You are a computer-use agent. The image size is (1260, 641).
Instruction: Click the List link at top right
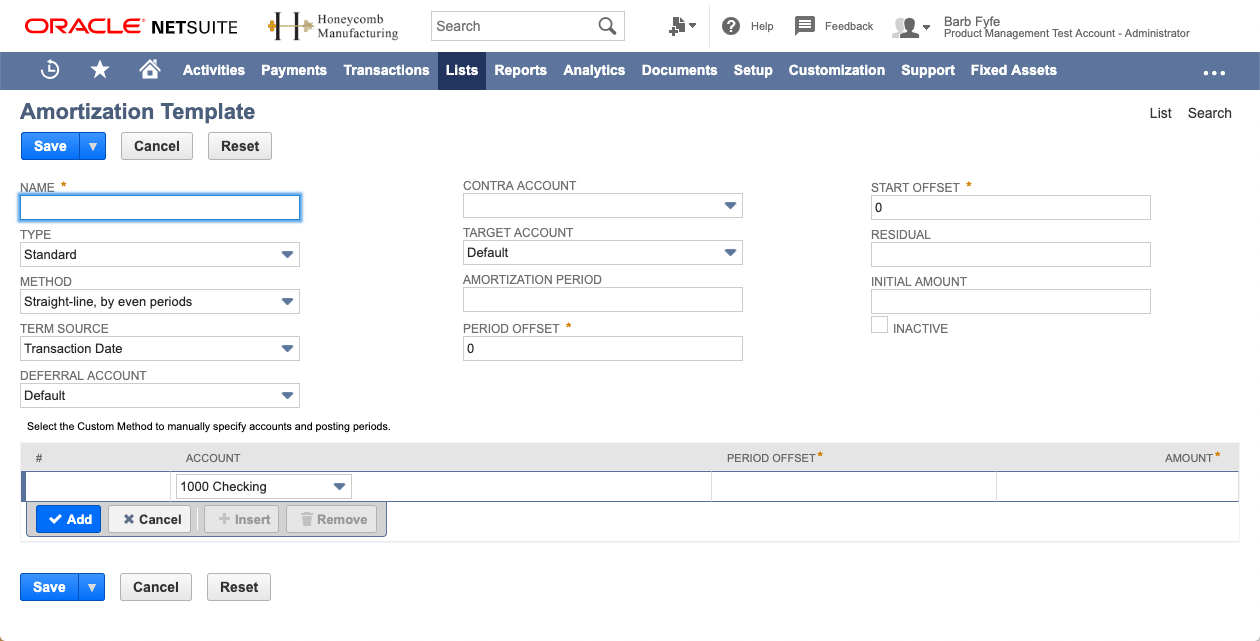pos(1160,113)
